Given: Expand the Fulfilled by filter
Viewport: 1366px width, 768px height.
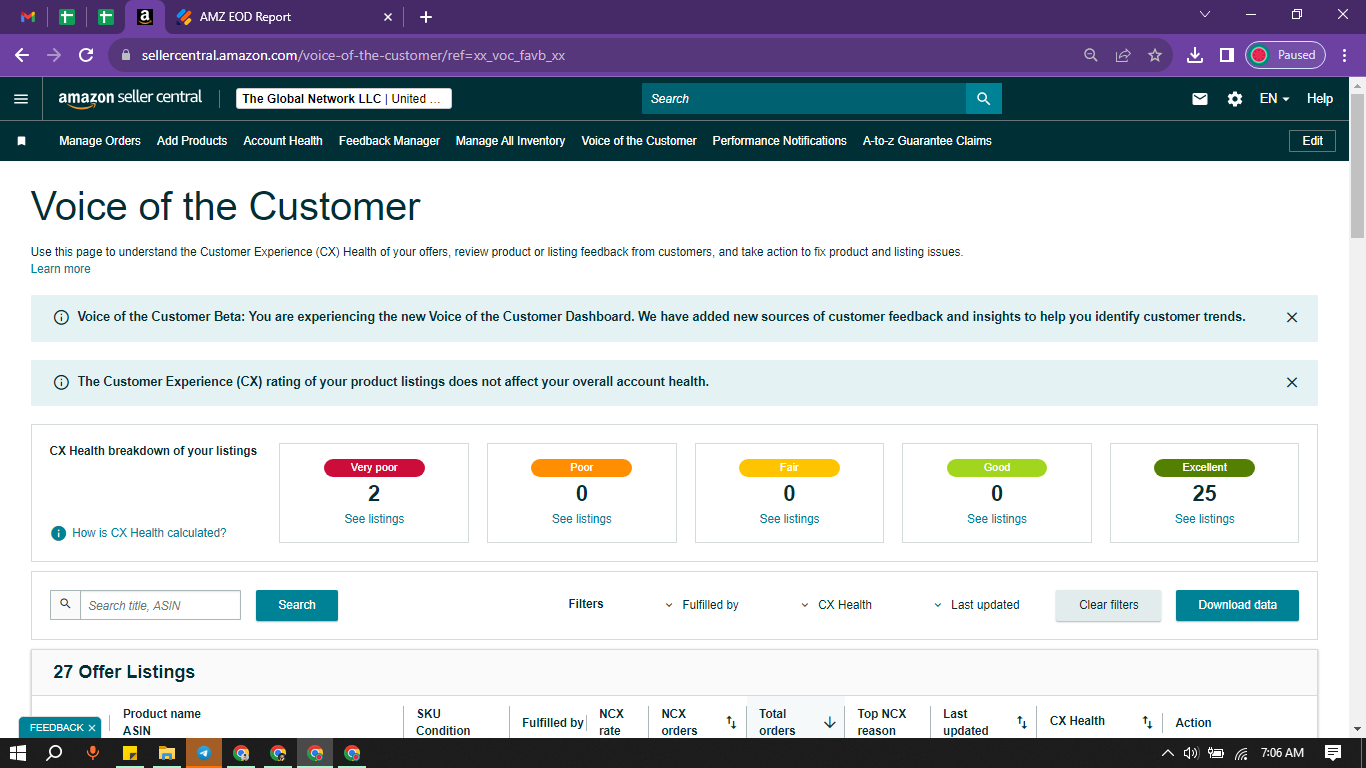Looking at the screenshot, I should (702, 605).
